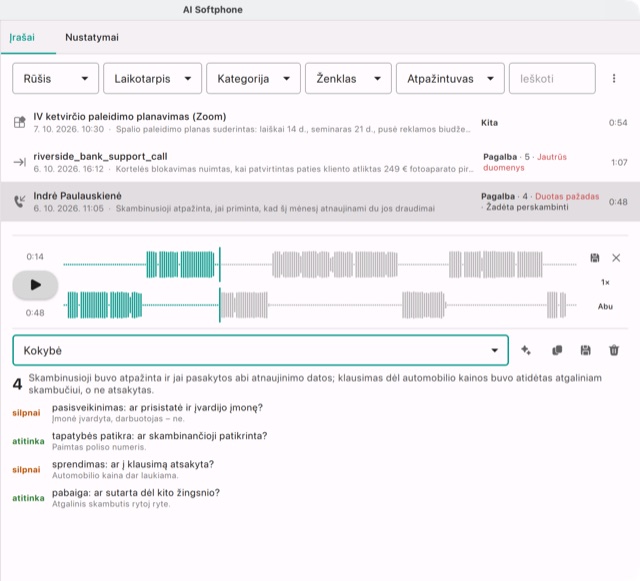This screenshot has width=640, height=581.
Task: Select the Indrė Paulauskienė recording row
Action: [x=320, y=202]
